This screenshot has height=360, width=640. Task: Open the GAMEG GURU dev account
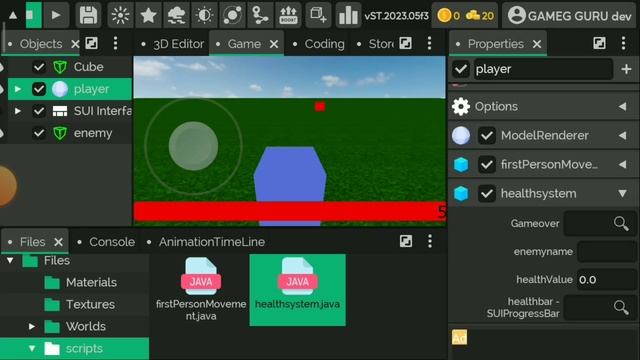569,16
